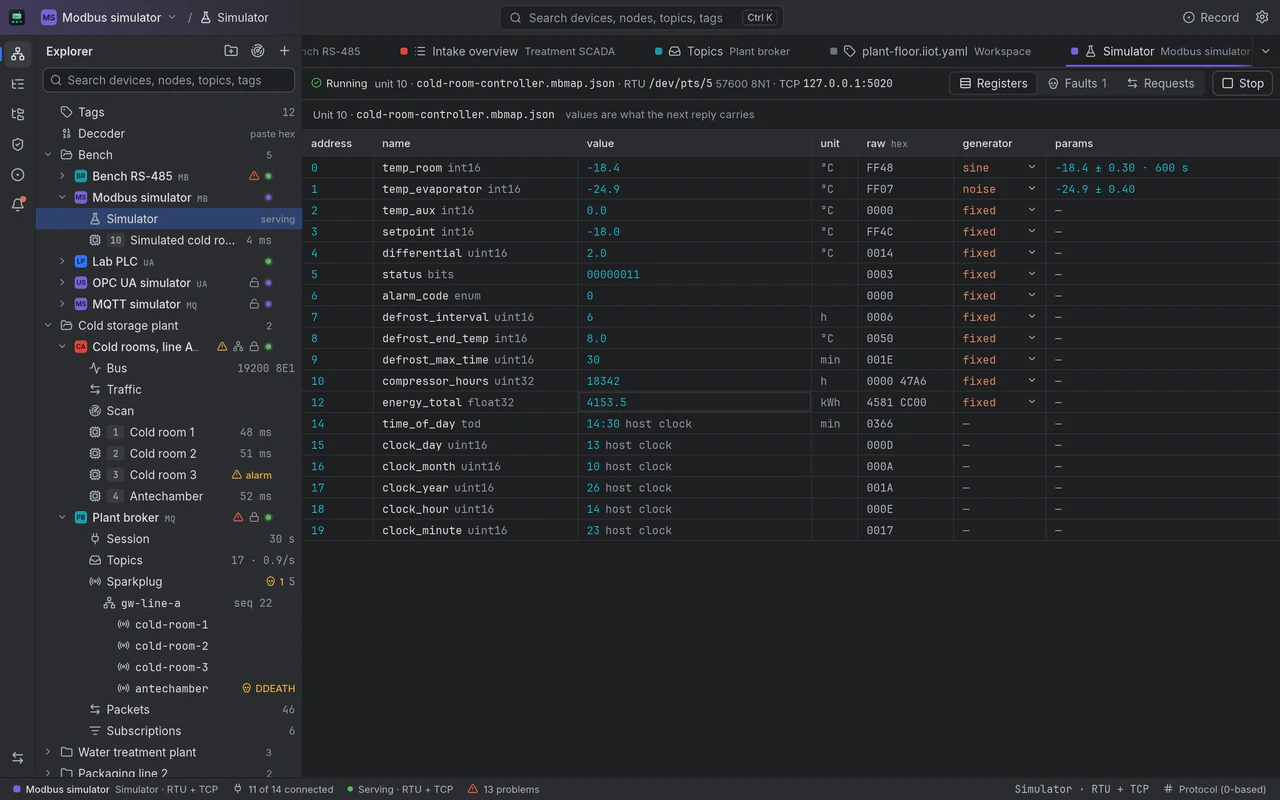Select the energy_total value 4153.5 cell

(x=694, y=402)
